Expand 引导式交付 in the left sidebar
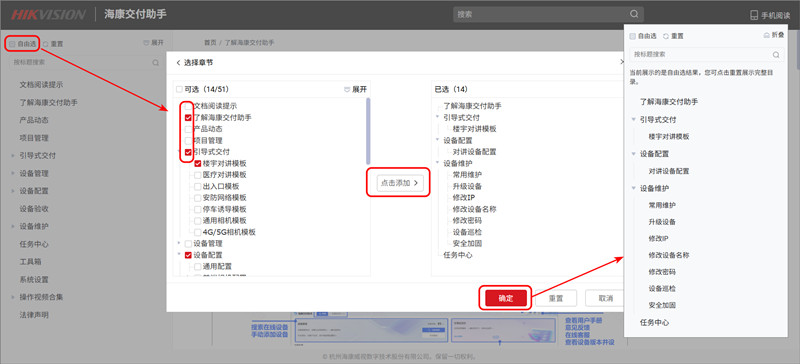The width and height of the screenshot is (800, 364). (x=13, y=156)
